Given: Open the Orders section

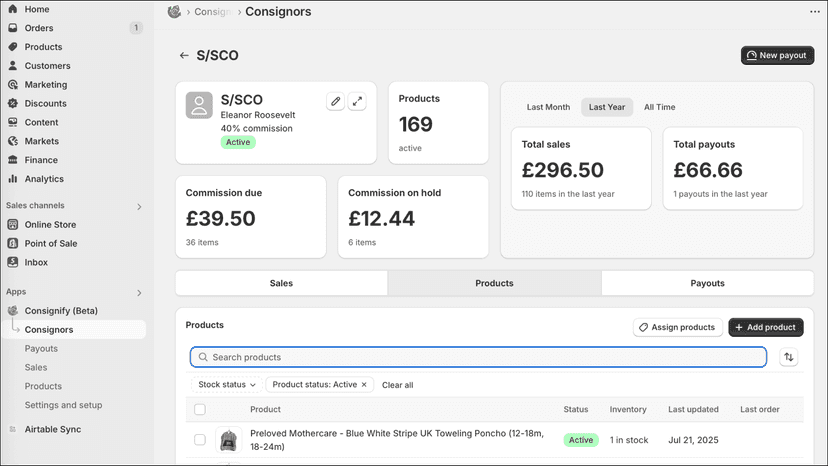Looking at the screenshot, I should click(x=39, y=28).
